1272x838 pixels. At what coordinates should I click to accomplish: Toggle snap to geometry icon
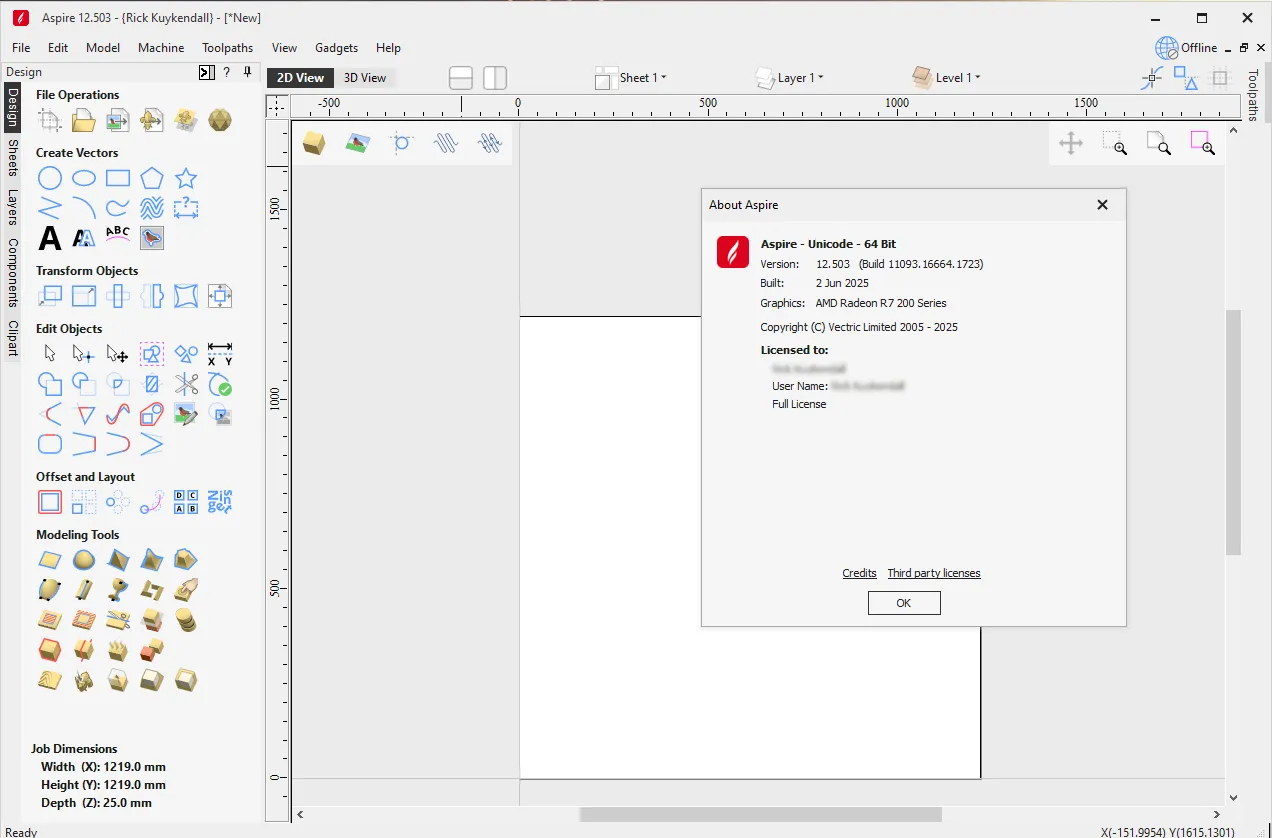[x=1152, y=78]
